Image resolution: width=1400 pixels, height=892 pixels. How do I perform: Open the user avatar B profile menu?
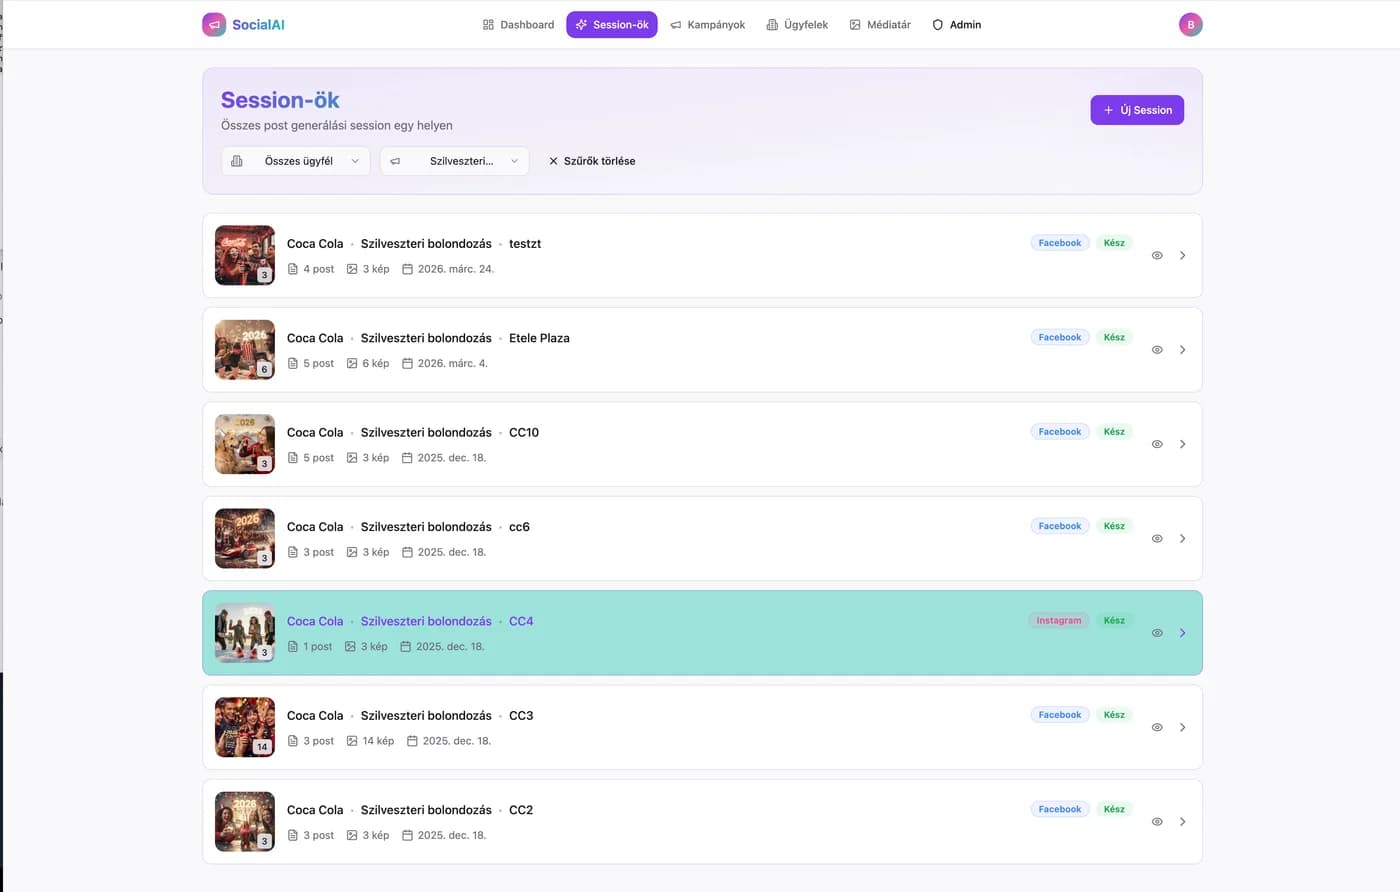click(x=1190, y=24)
